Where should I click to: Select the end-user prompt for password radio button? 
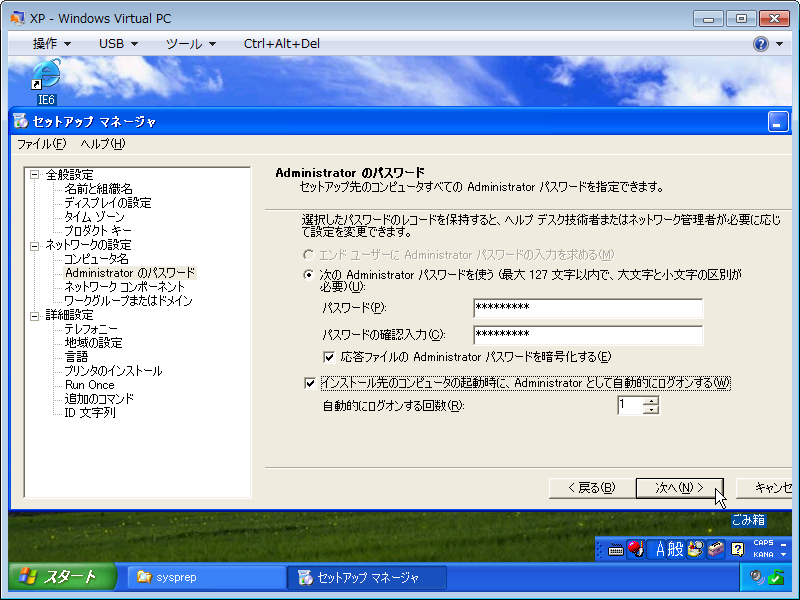(x=308, y=255)
